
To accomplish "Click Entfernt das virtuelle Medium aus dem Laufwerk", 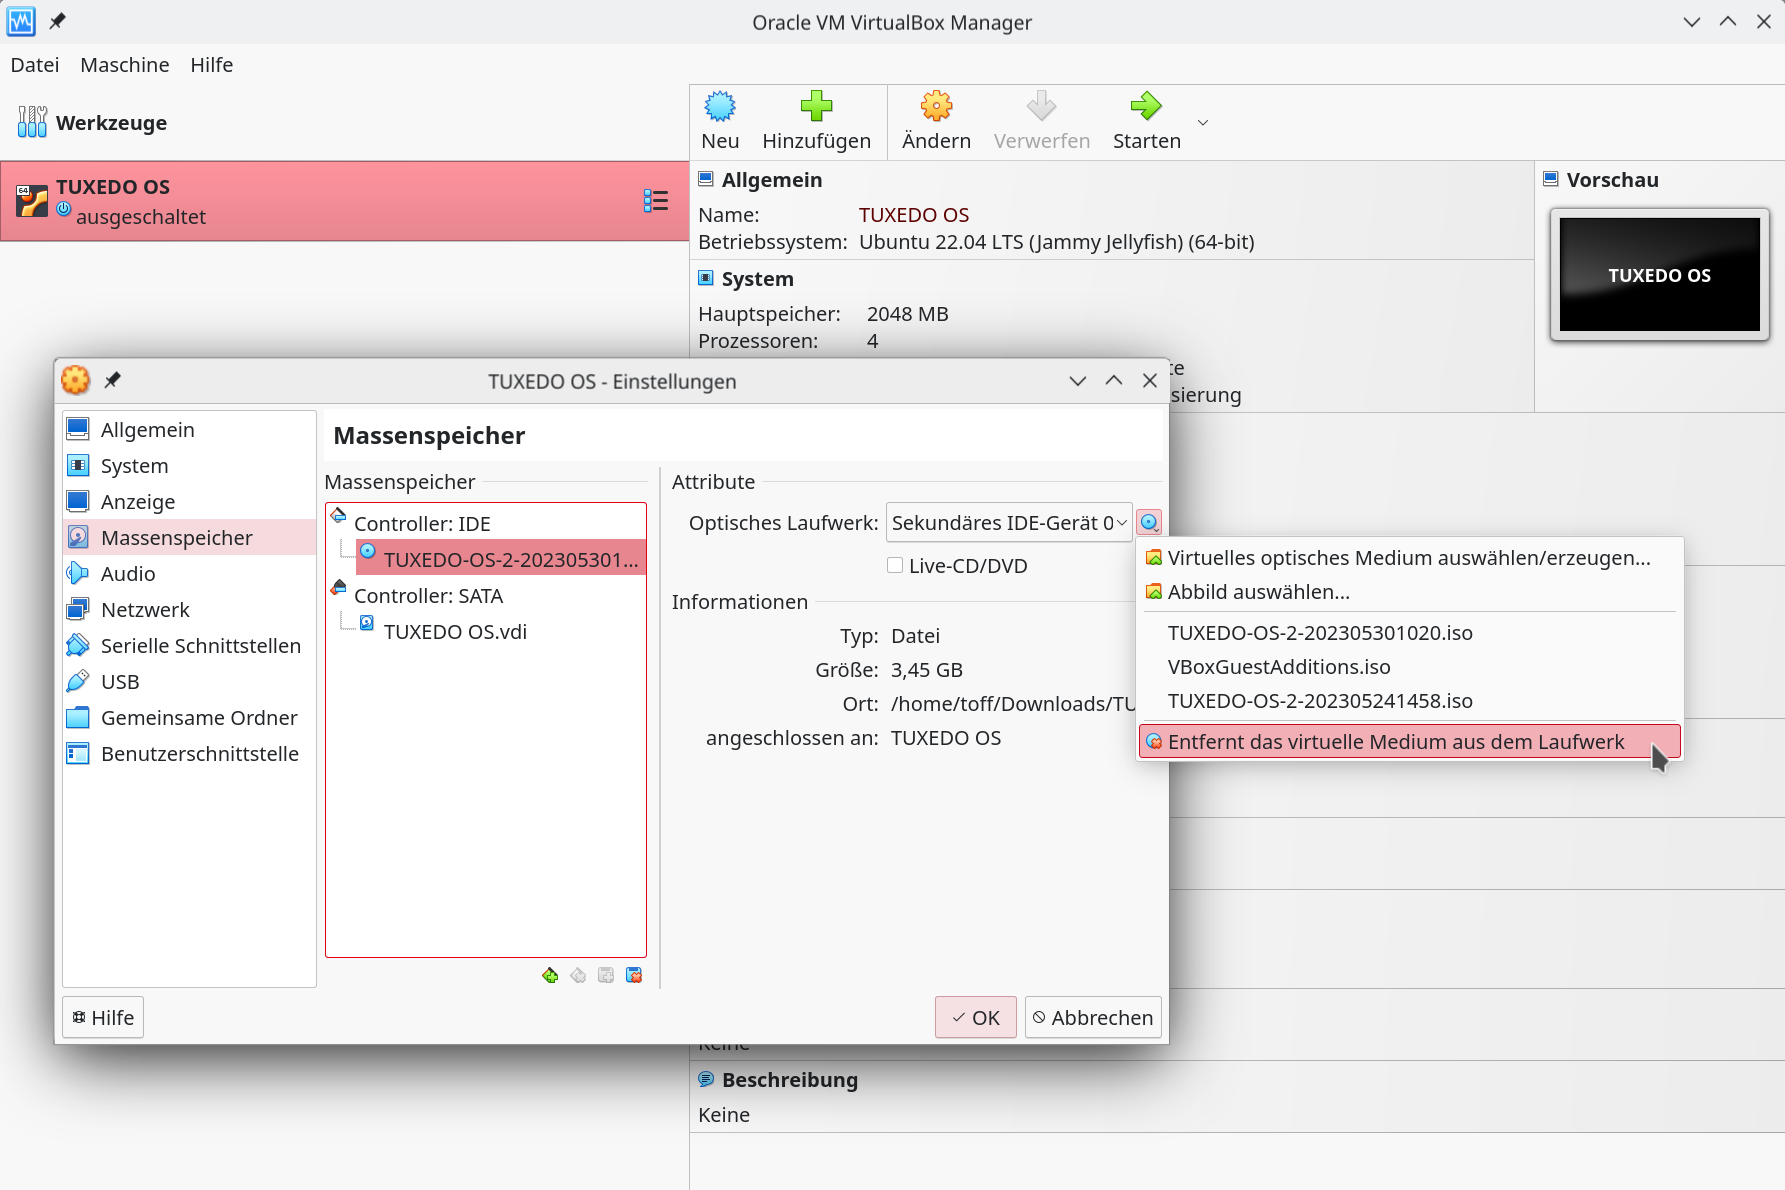I will 1409,742.
